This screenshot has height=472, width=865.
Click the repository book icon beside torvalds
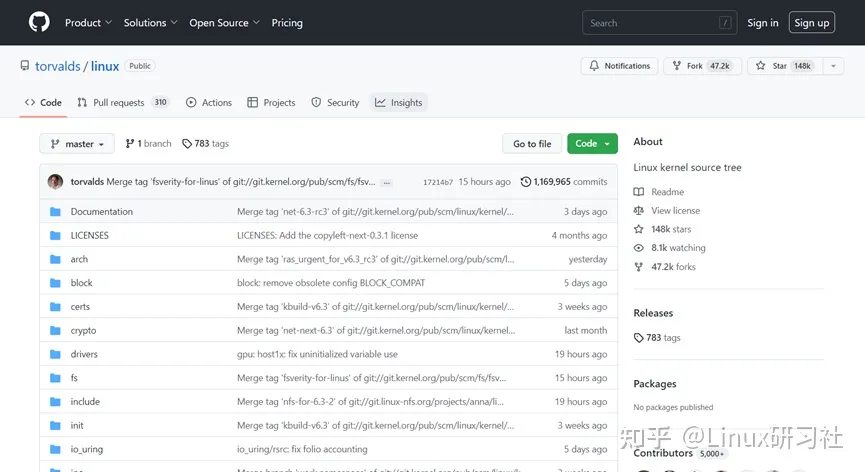coord(25,66)
